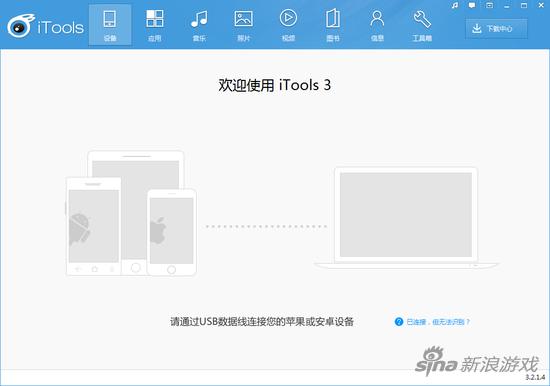Viewport: 550px width, 386px height.
Task: Open the Photos (照片) picture icon tab
Action: pyautogui.click(x=244, y=25)
